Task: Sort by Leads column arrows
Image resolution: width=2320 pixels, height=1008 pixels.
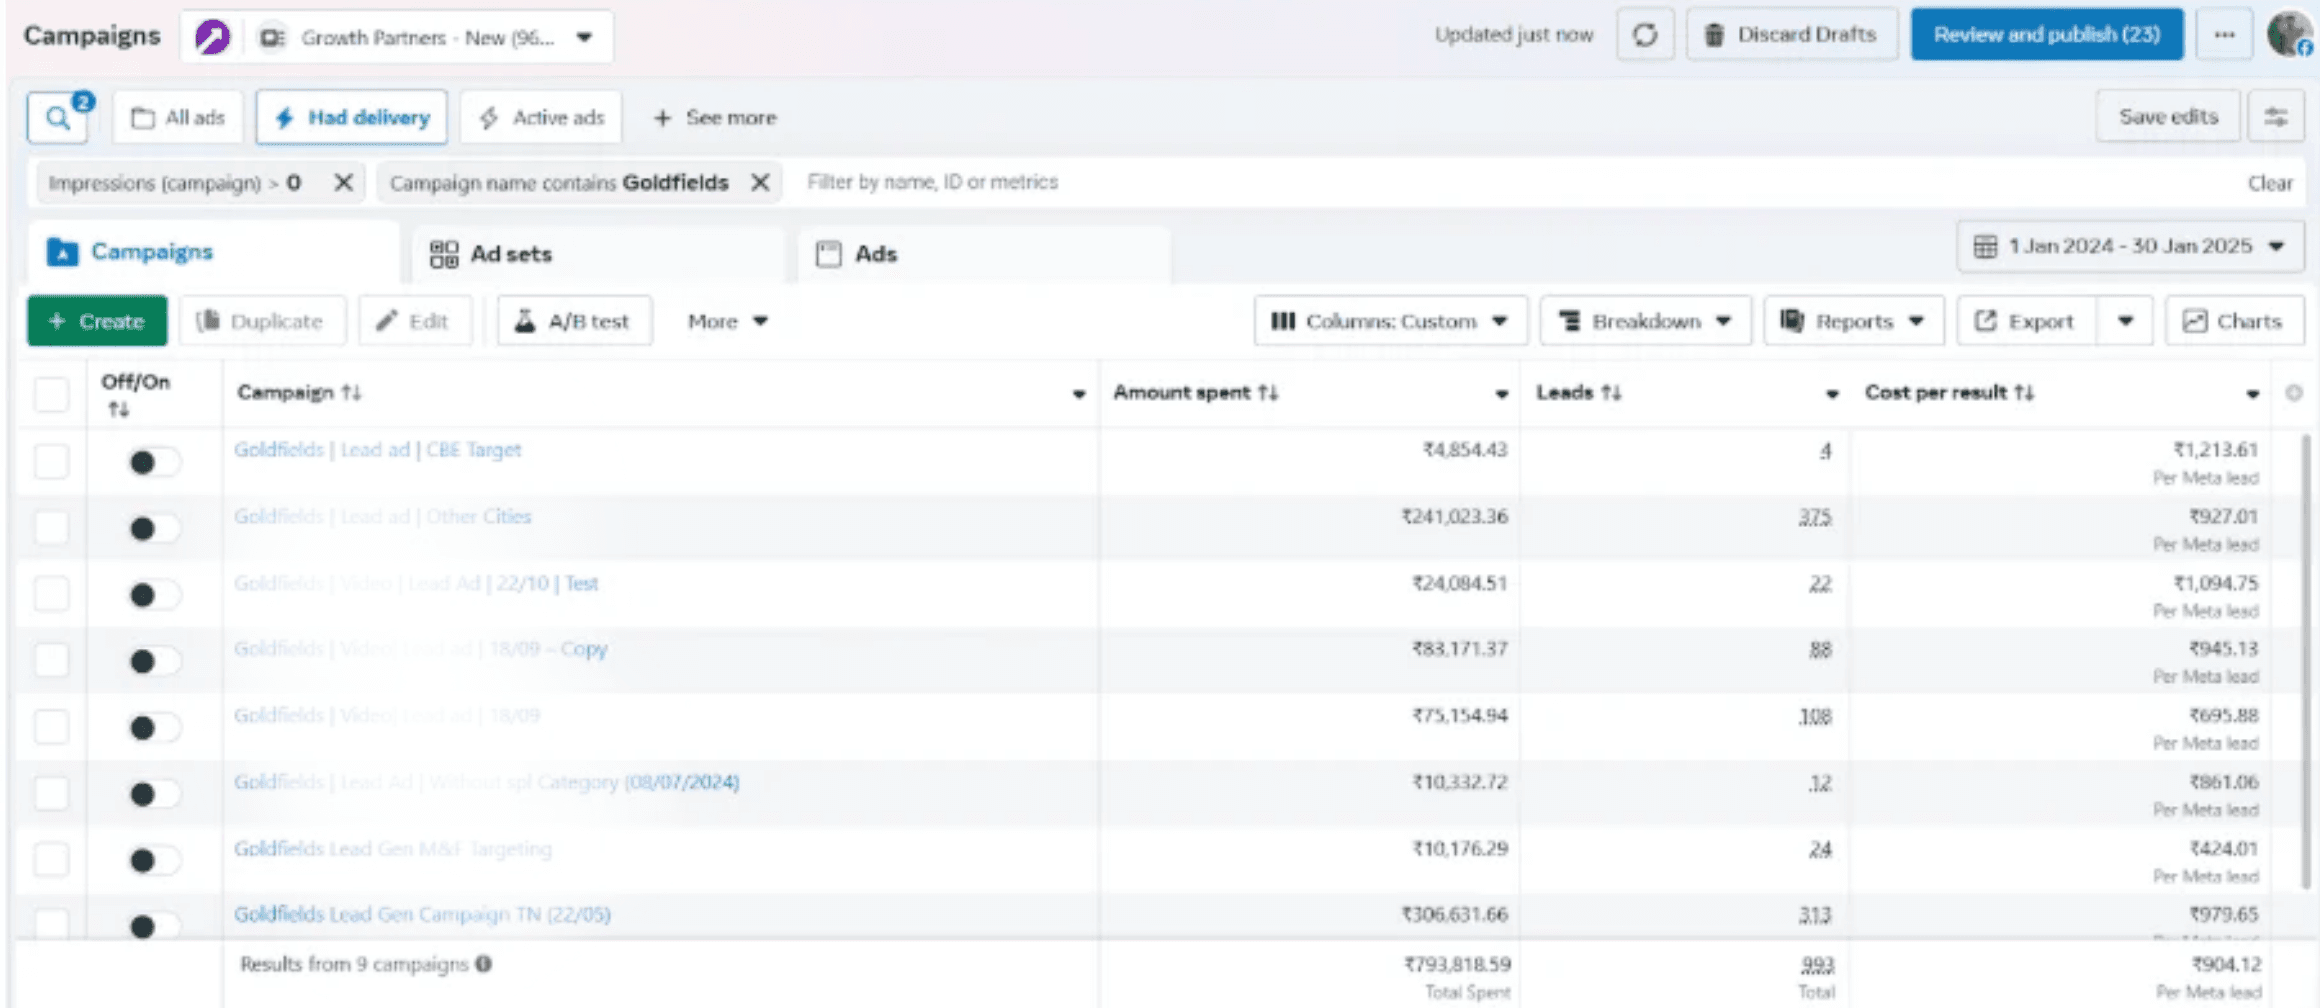Action: pyautogui.click(x=1611, y=393)
